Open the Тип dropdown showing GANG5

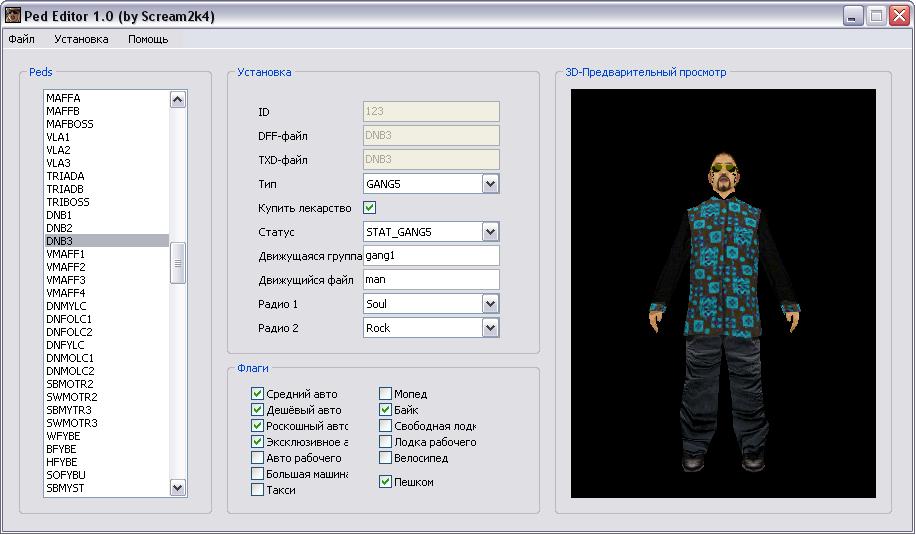point(490,184)
